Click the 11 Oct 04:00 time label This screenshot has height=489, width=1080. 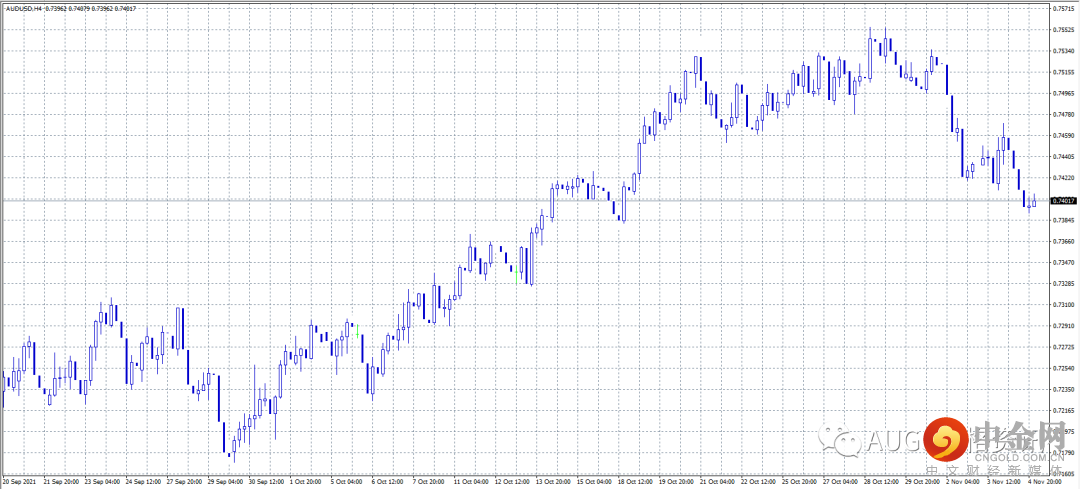coord(471,481)
